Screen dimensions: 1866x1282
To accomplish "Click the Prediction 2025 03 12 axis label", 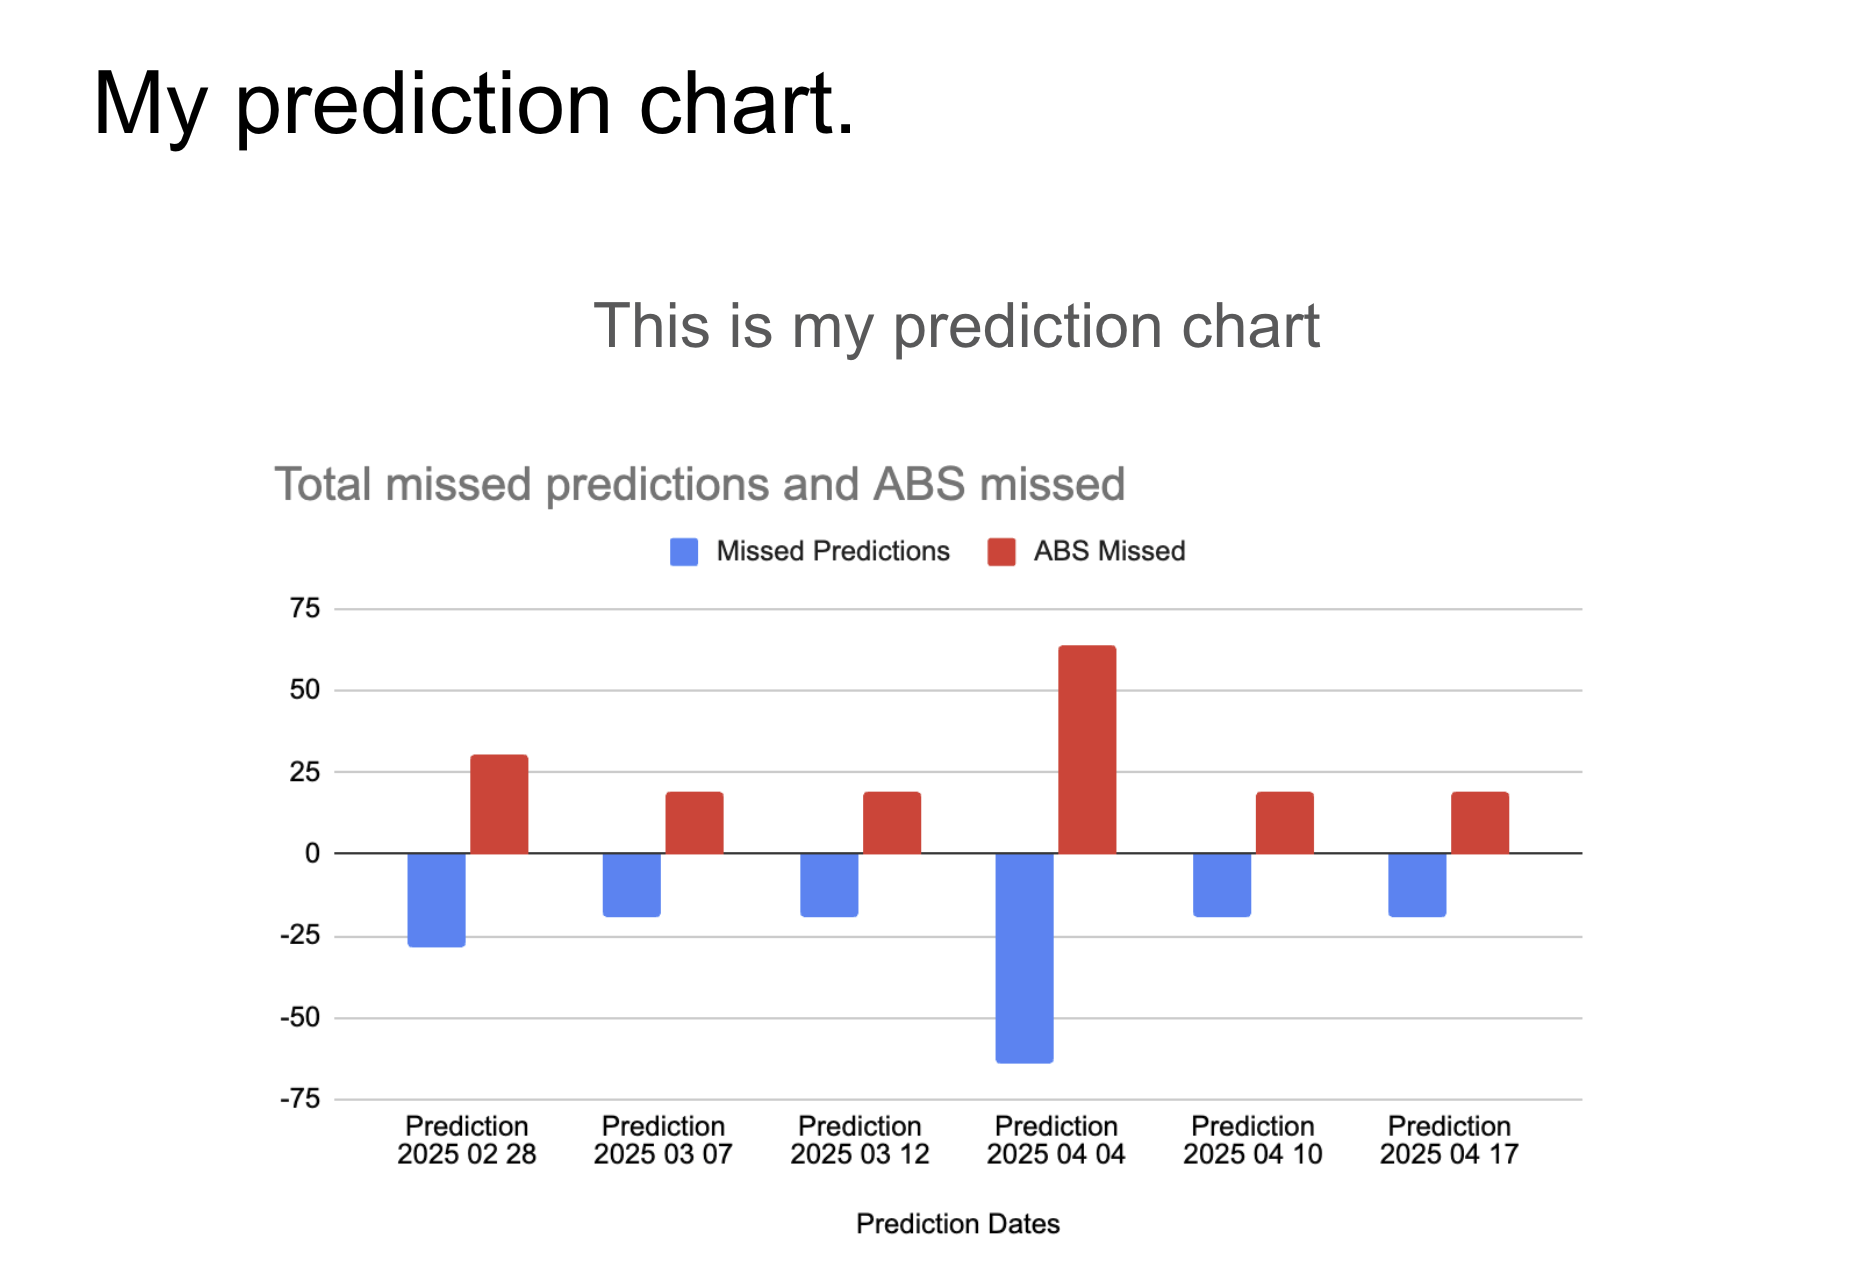I will tap(860, 1140).
